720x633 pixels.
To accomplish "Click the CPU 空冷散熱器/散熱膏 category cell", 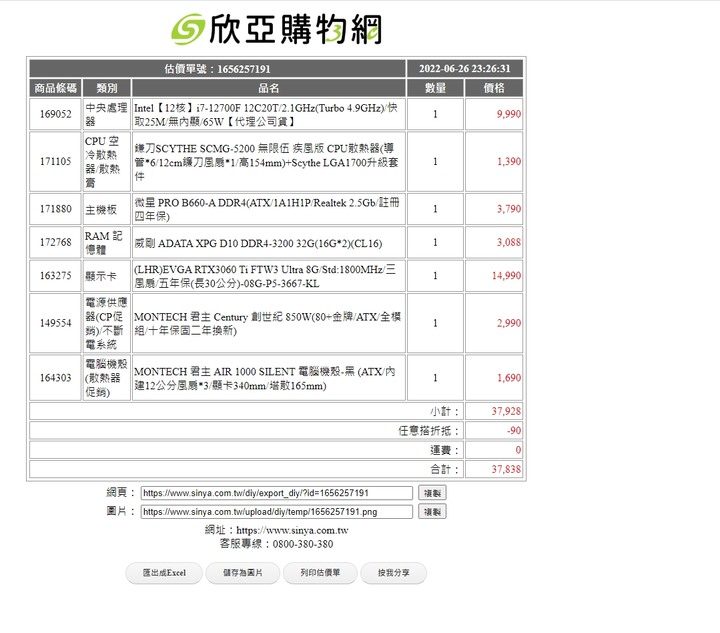I will [x=107, y=162].
